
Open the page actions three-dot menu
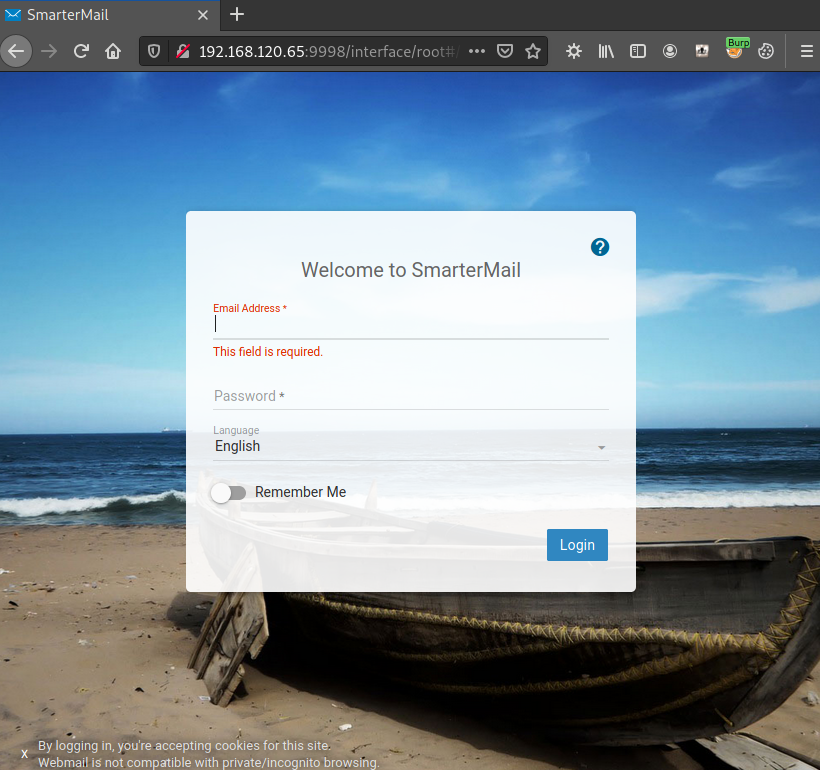click(477, 51)
